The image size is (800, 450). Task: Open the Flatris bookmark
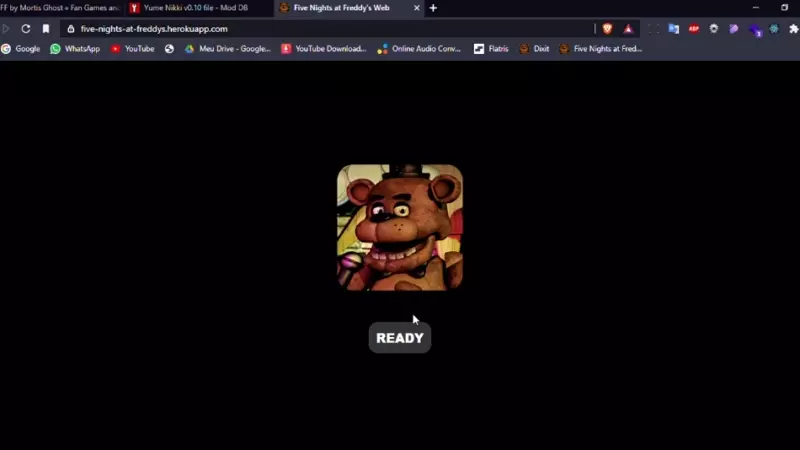pos(493,48)
